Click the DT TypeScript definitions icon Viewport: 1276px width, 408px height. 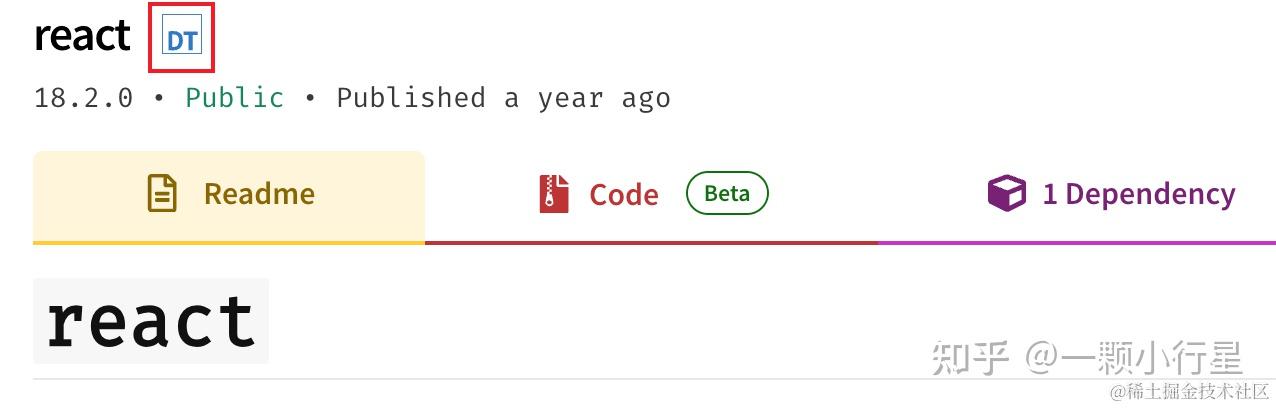(x=182, y=40)
